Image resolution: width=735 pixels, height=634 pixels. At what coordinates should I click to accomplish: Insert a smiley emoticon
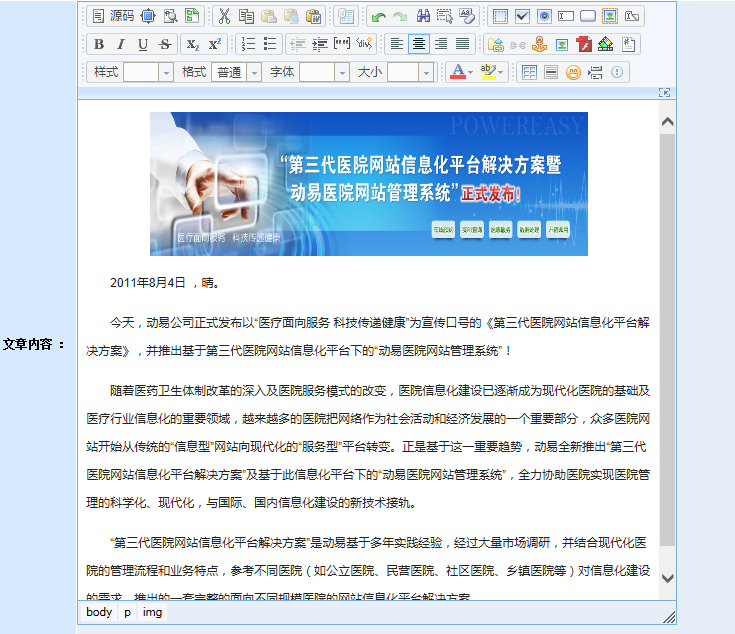point(573,72)
